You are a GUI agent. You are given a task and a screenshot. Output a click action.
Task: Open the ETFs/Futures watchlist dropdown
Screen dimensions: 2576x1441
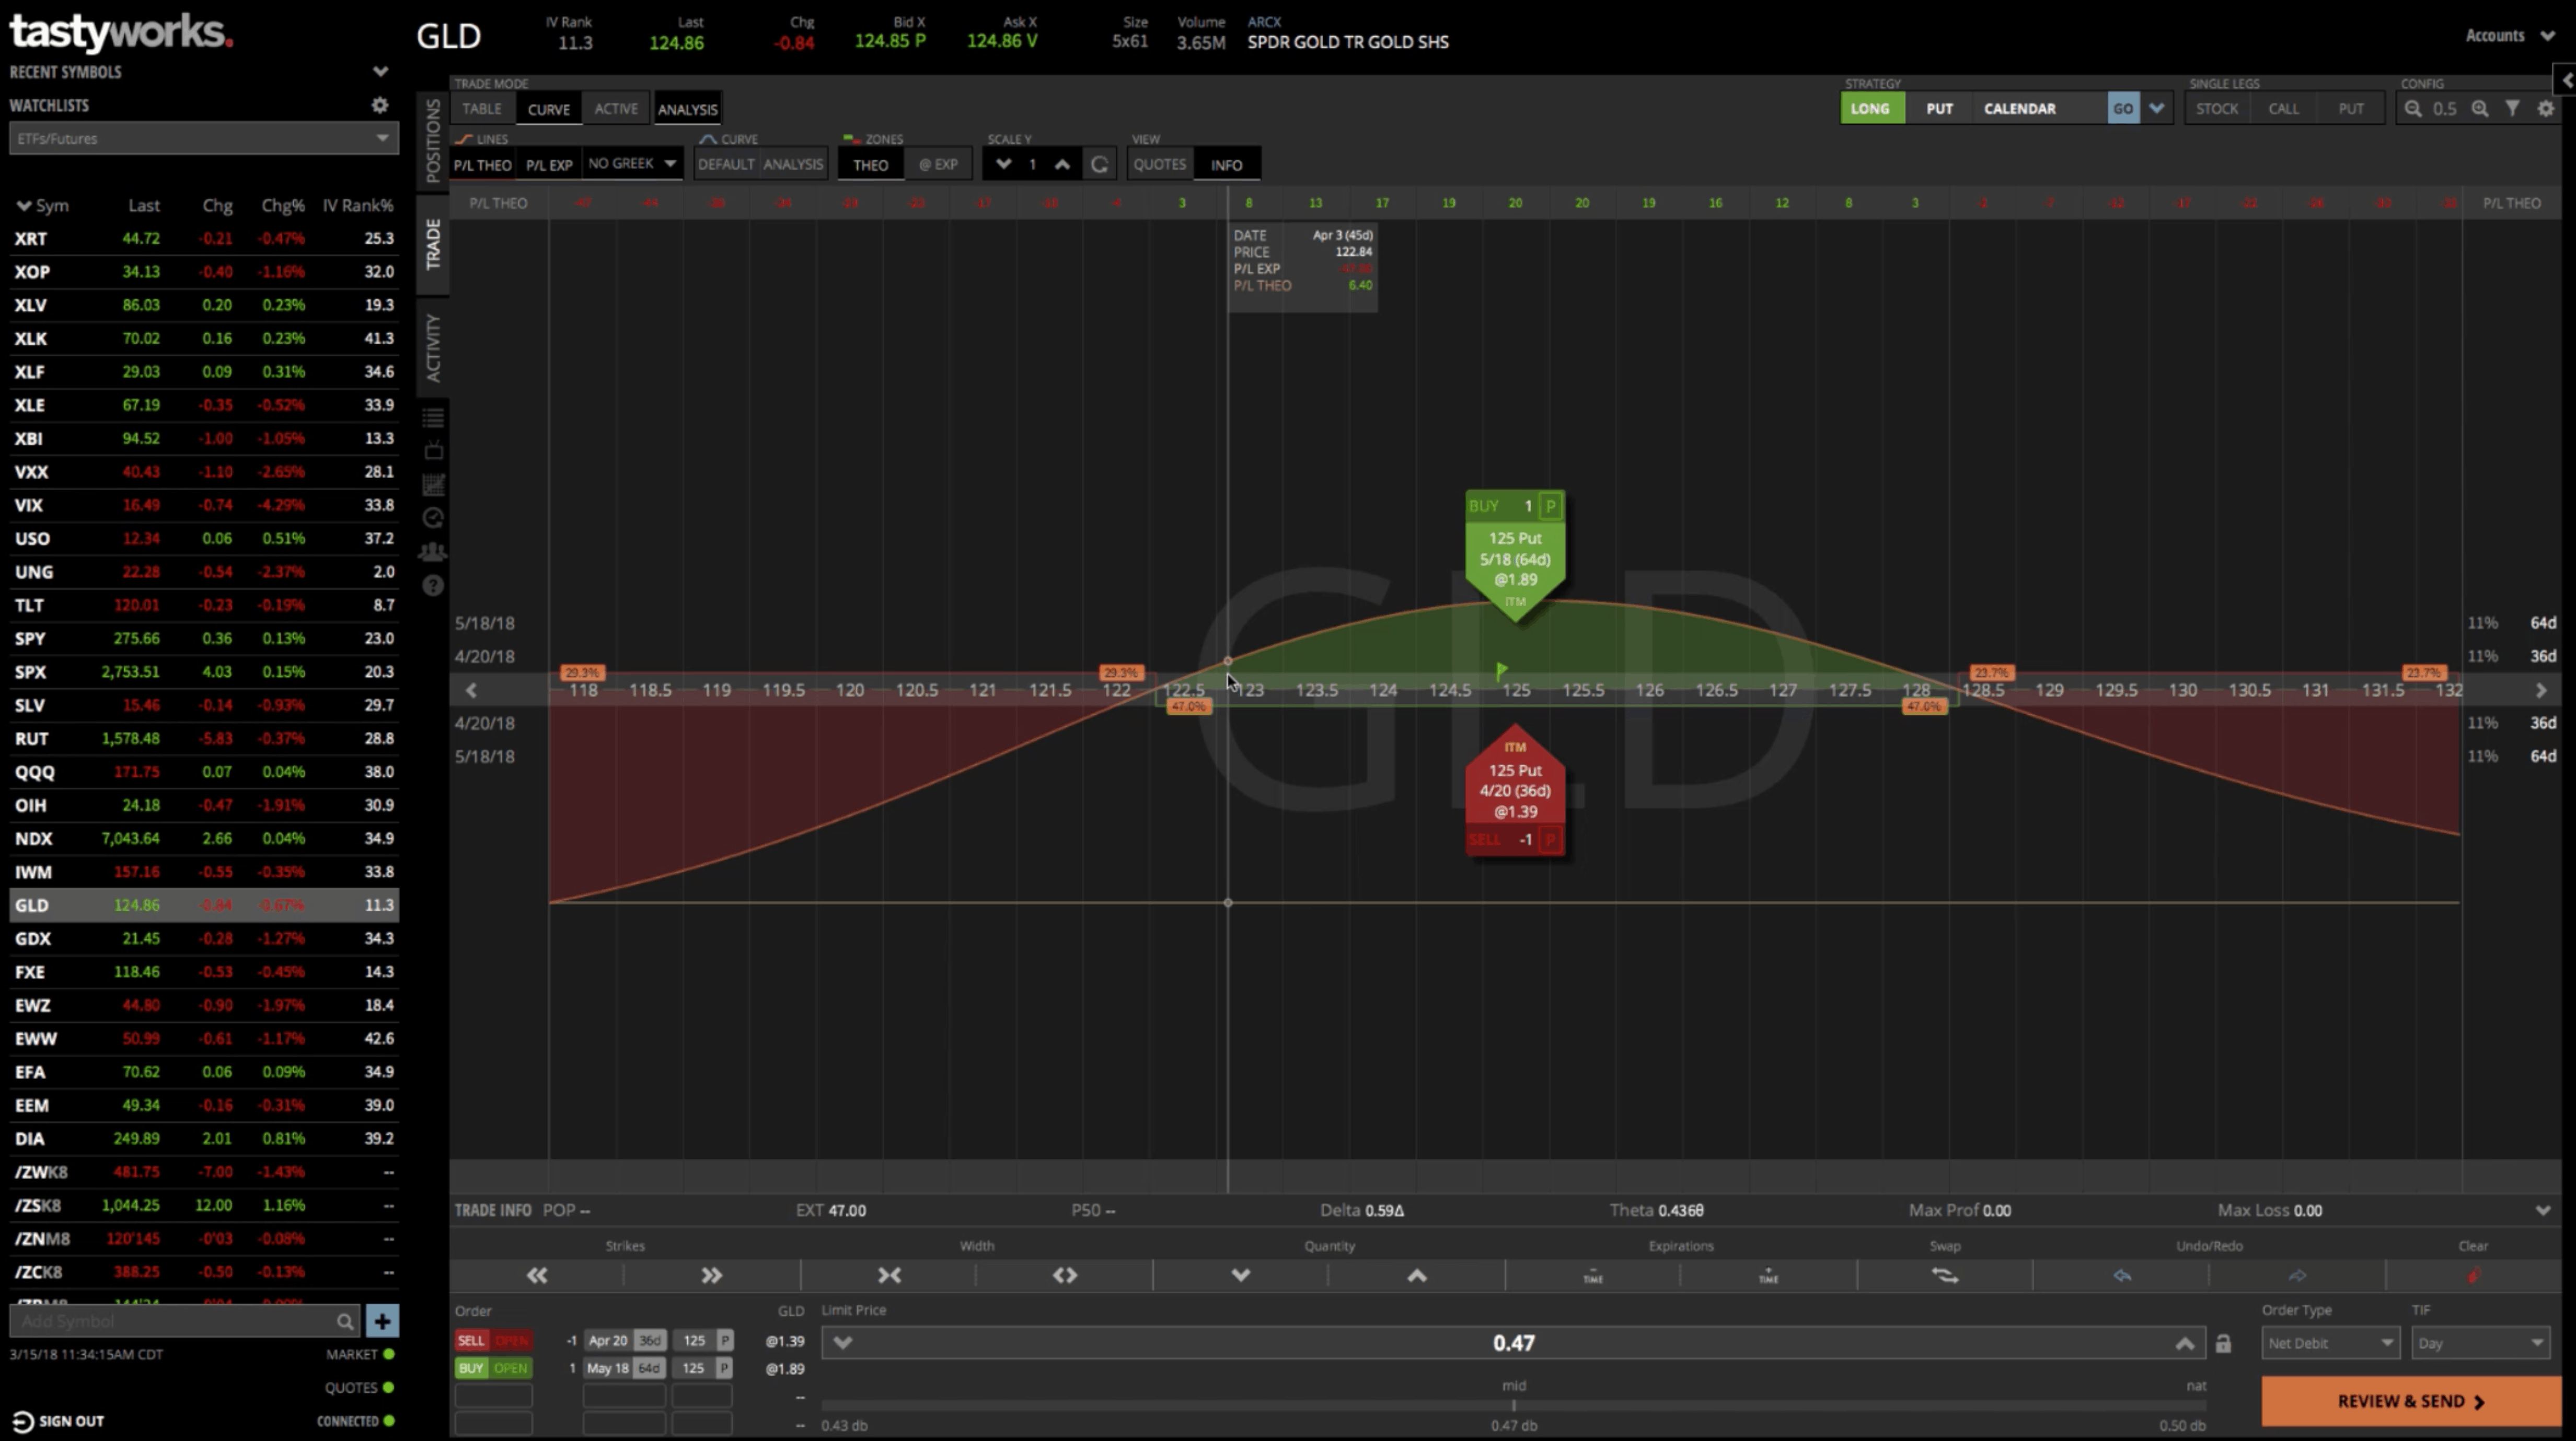pos(204,138)
